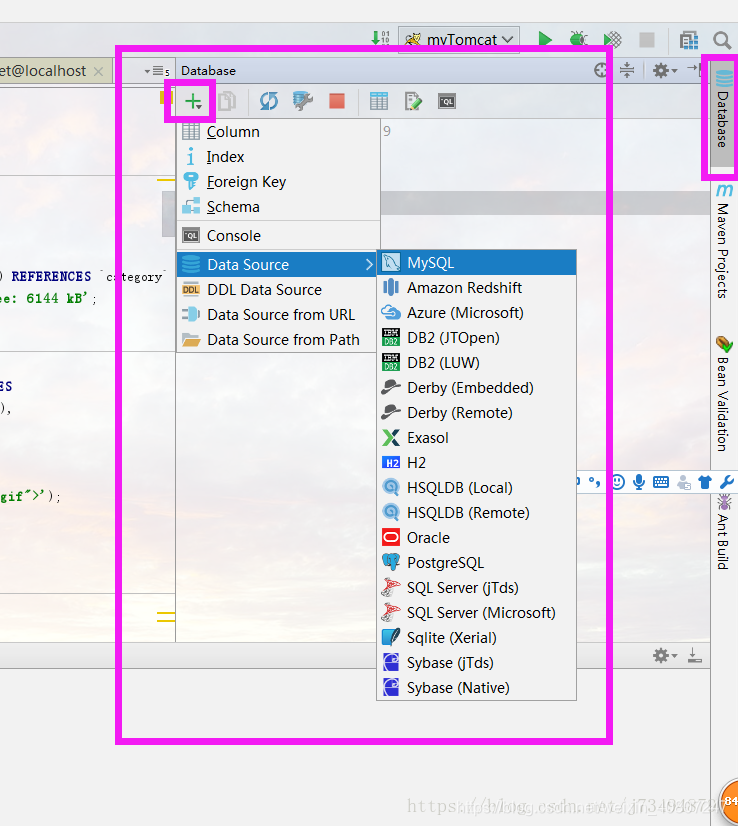The width and height of the screenshot is (738, 826).
Task: Click the Edit Source pencil icon
Action: pos(413,101)
